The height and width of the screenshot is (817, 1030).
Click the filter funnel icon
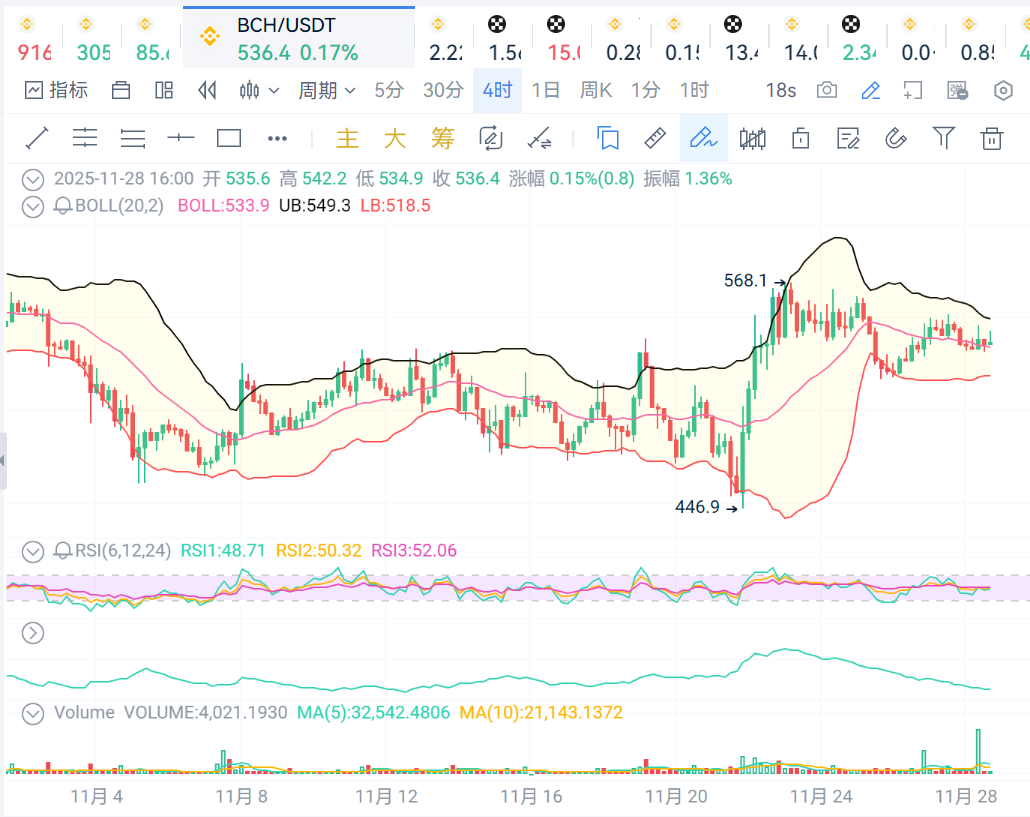click(x=943, y=138)
